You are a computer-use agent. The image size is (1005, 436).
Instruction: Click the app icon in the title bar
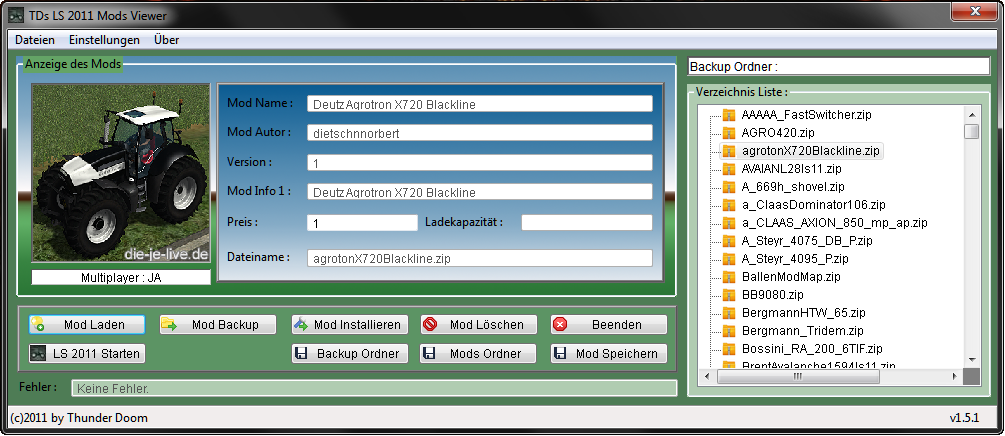pyautogui.click(x=16, y=15)
